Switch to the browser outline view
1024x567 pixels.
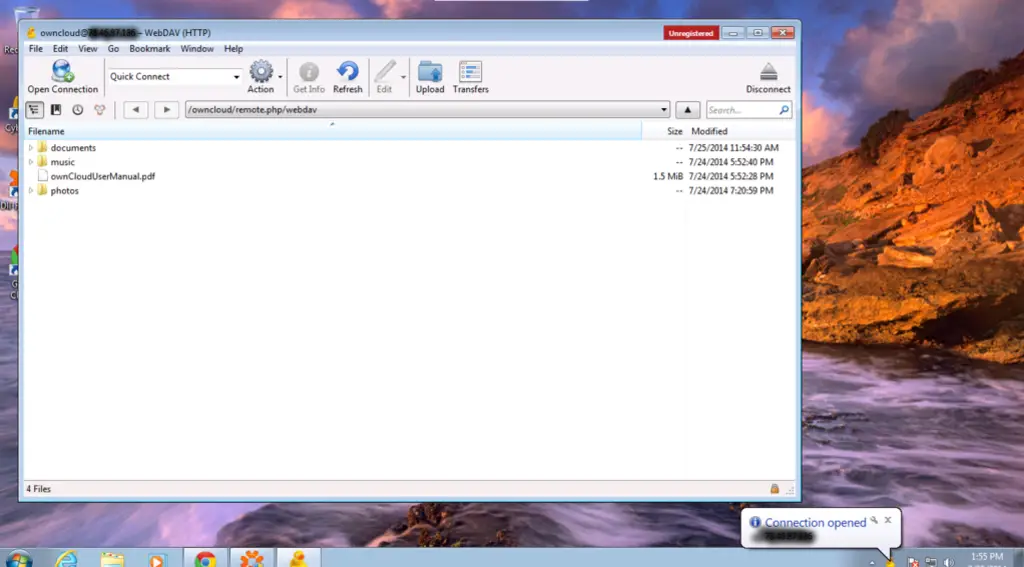[35, 110]
